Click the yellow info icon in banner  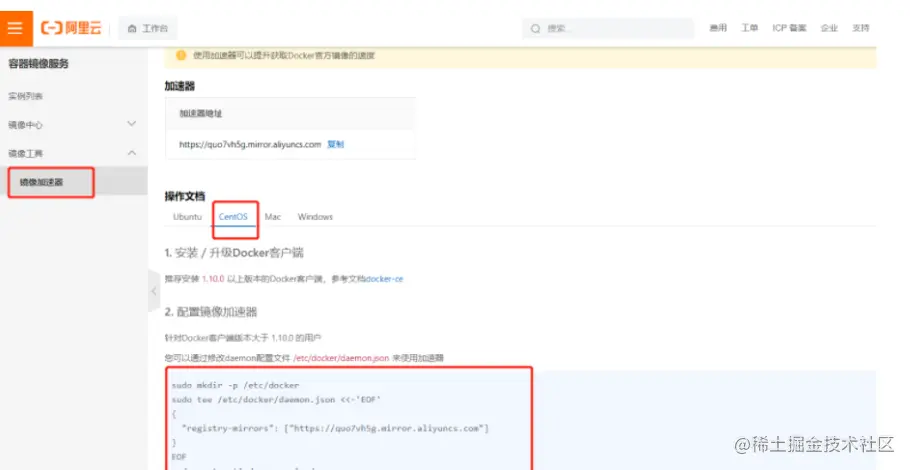tap(180, 55)
